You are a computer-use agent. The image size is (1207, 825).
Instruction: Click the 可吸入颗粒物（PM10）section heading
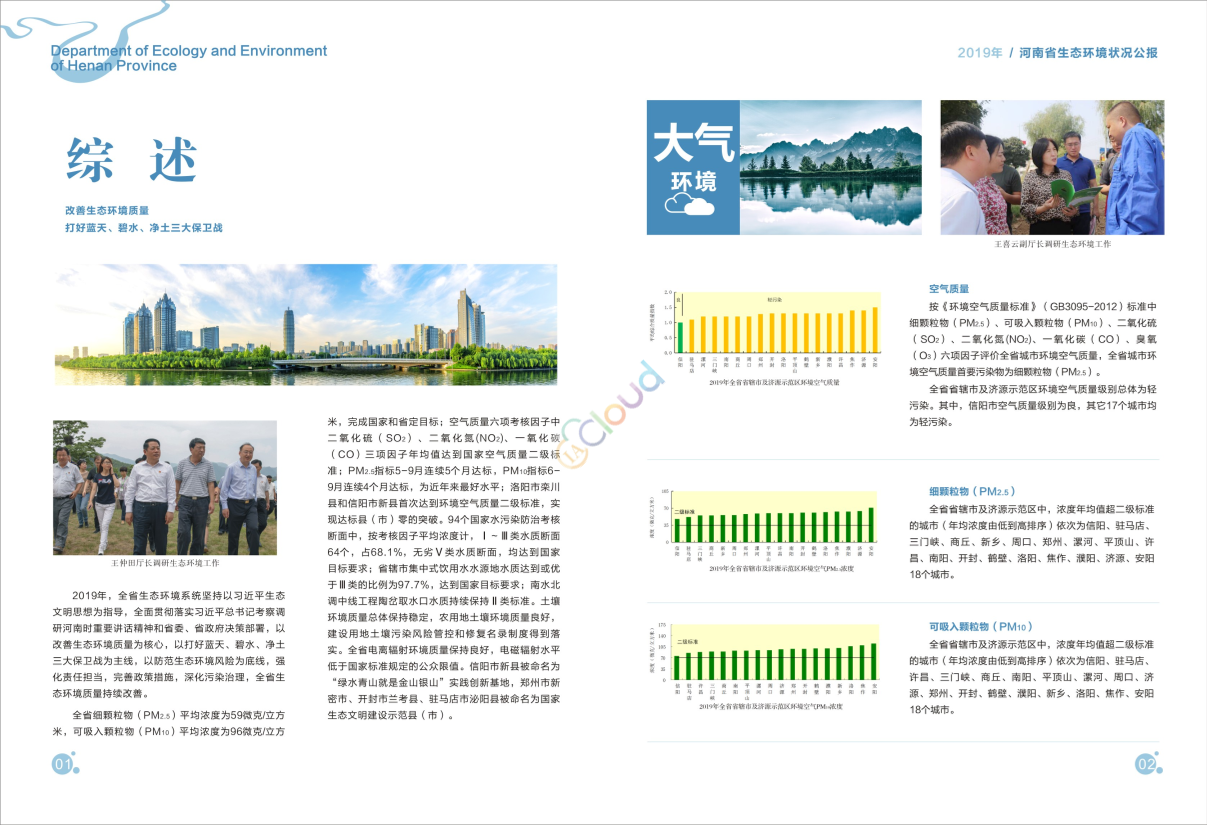tap(981, 626)
